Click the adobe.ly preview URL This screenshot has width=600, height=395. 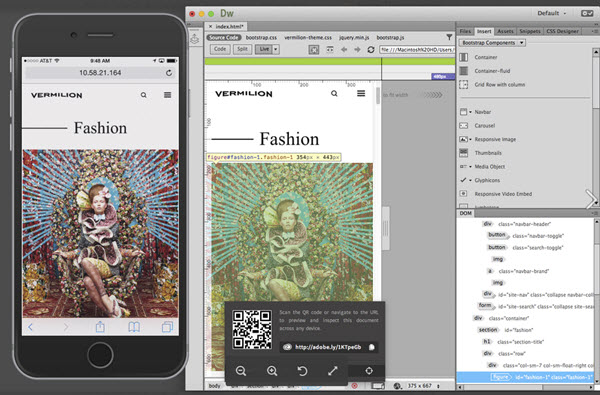328,347
